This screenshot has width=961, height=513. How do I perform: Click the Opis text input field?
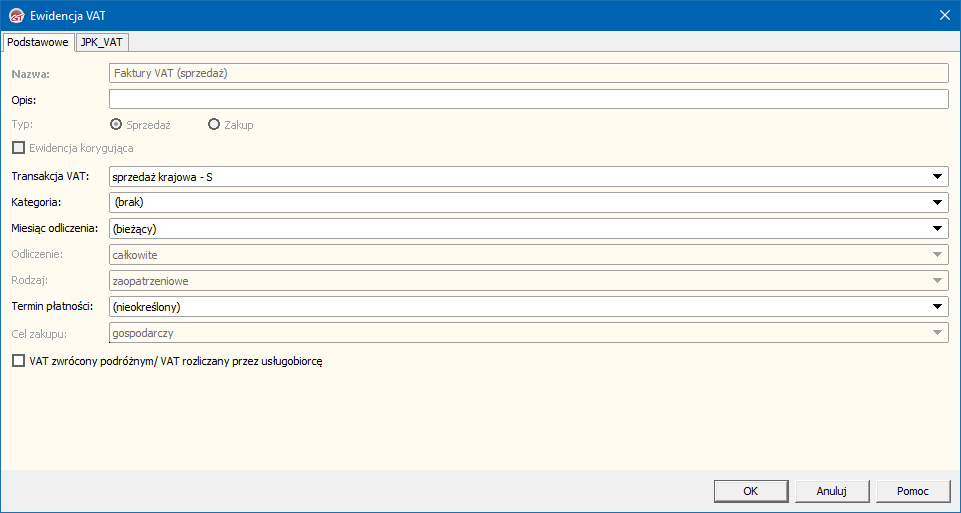[528, 99]
